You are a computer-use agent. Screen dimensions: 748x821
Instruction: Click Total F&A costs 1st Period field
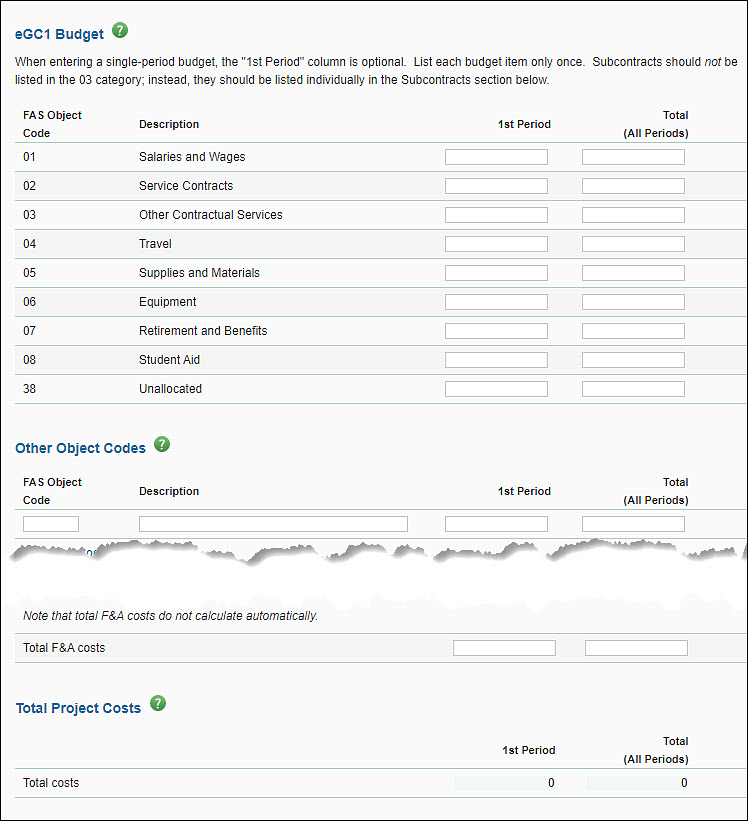pyautogui.click(x=504, y=648)
